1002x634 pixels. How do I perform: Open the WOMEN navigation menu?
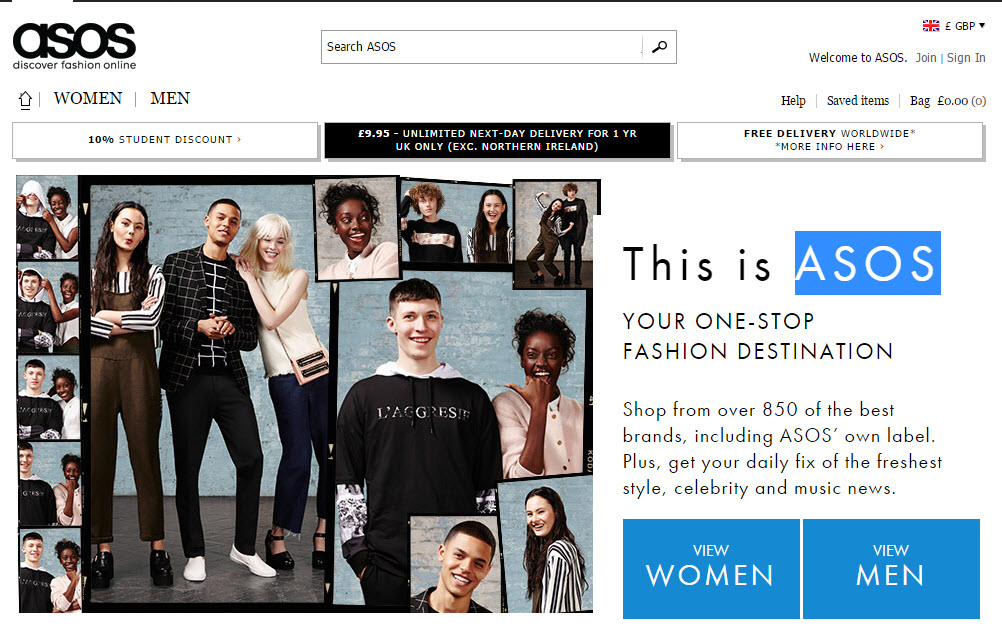pos(88,98)
